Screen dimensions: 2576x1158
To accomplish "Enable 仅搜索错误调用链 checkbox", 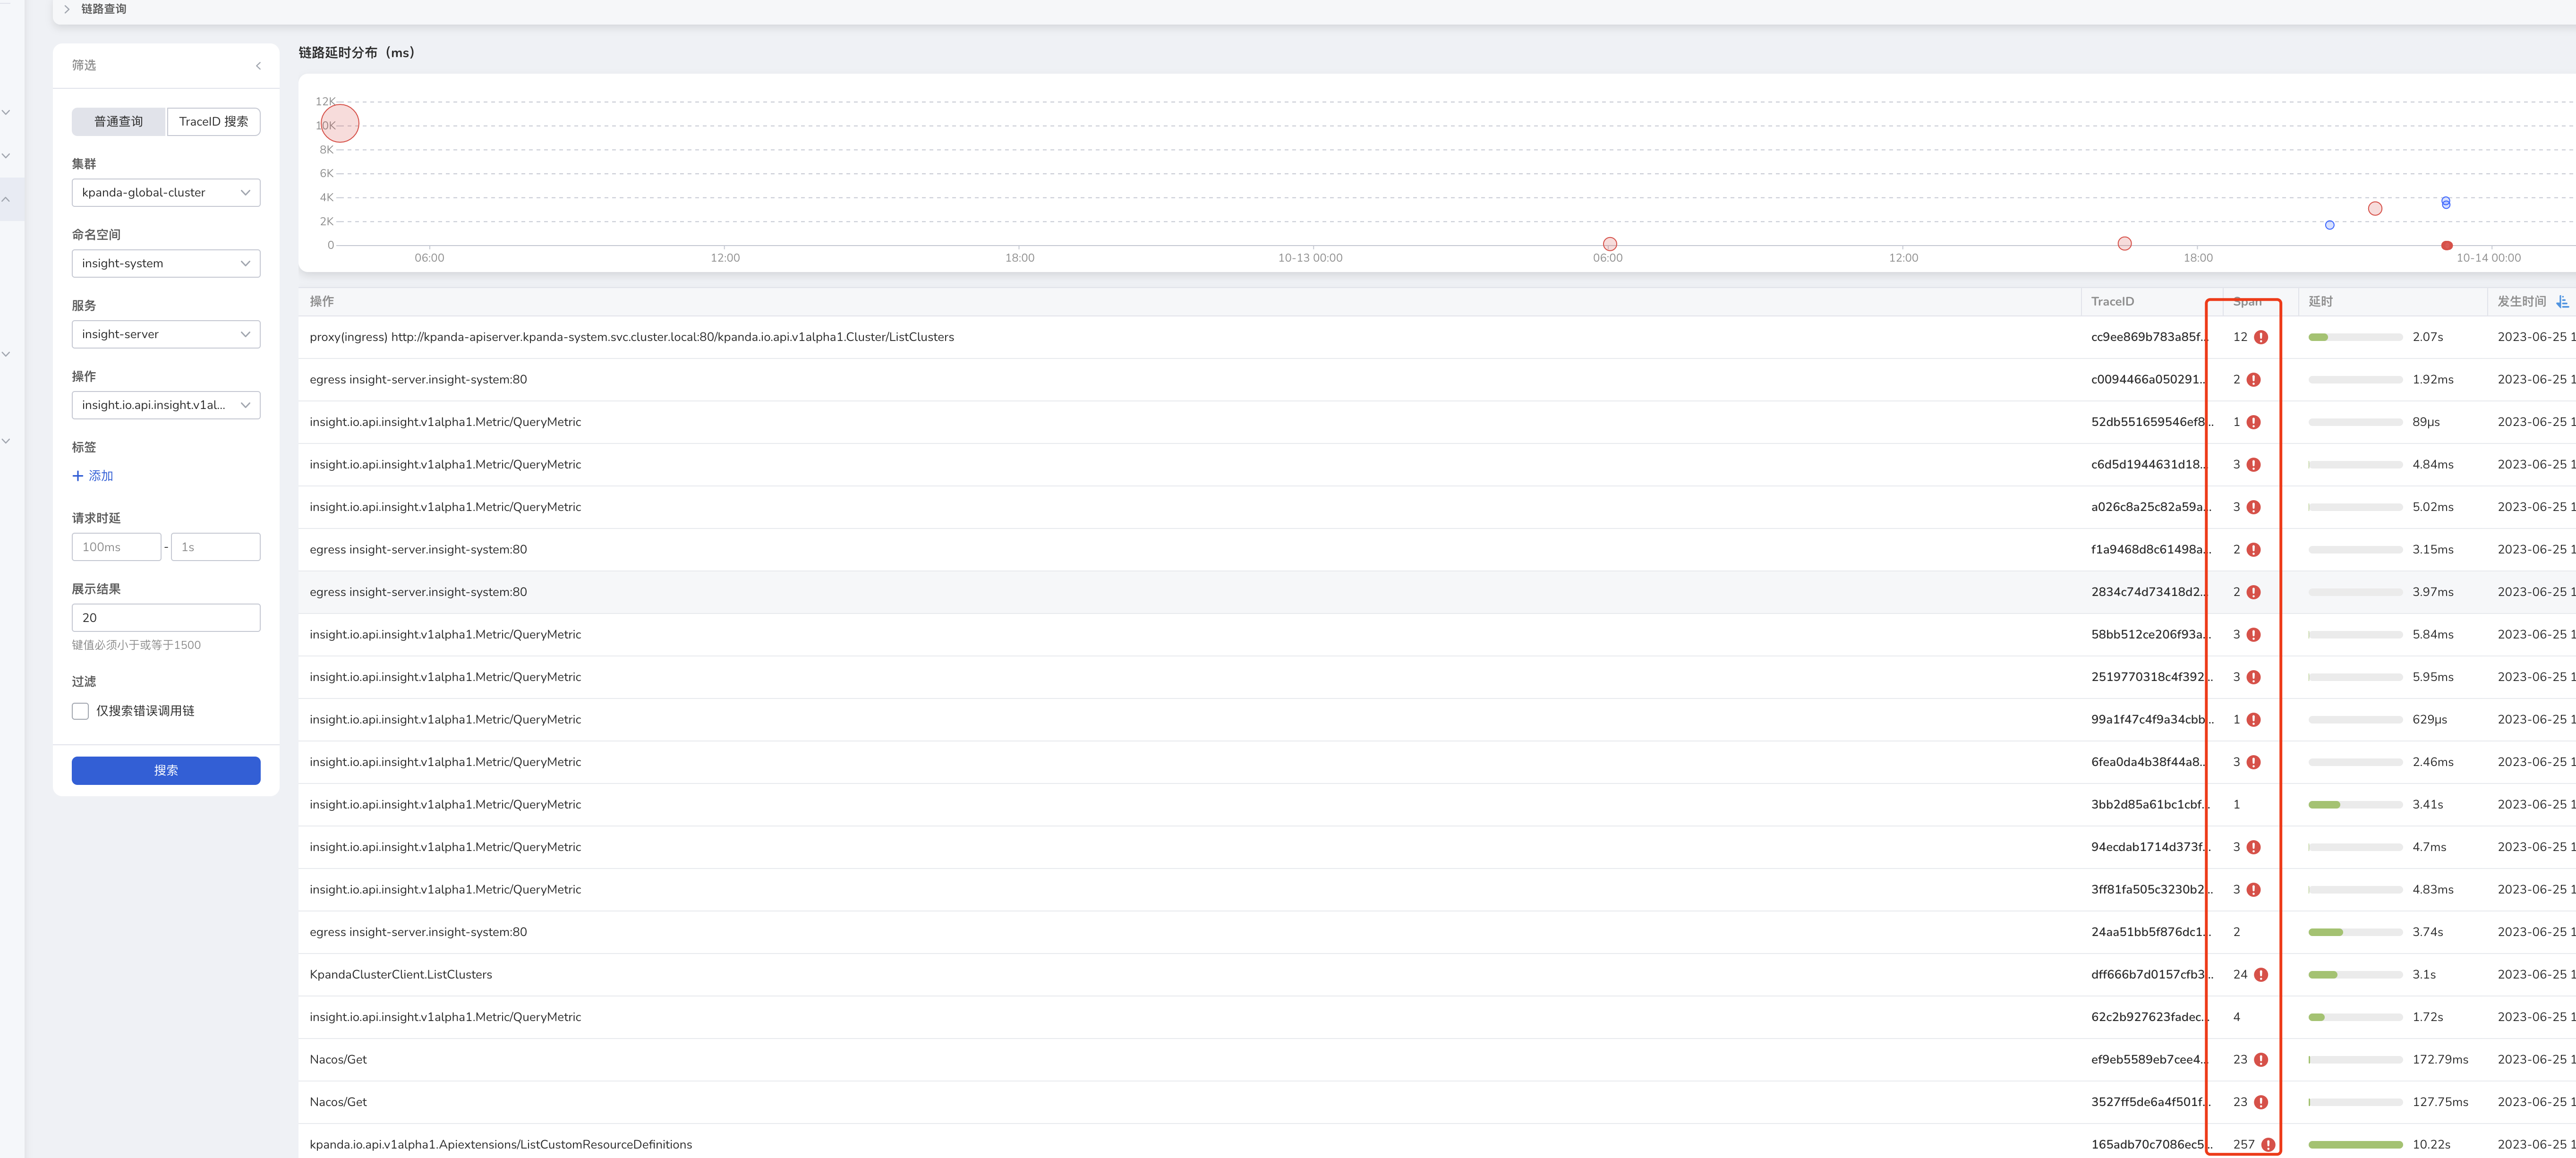I will coord(80,711).
